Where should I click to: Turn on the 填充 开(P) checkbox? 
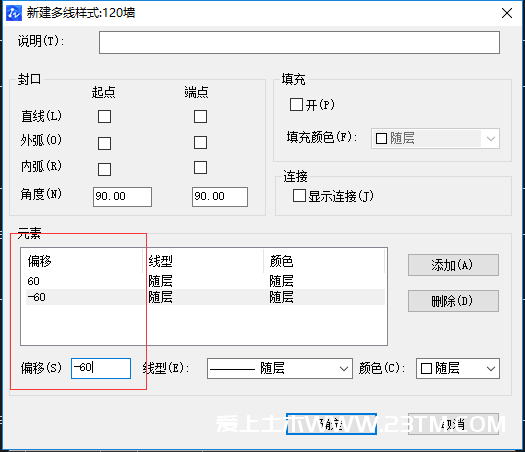296,104
